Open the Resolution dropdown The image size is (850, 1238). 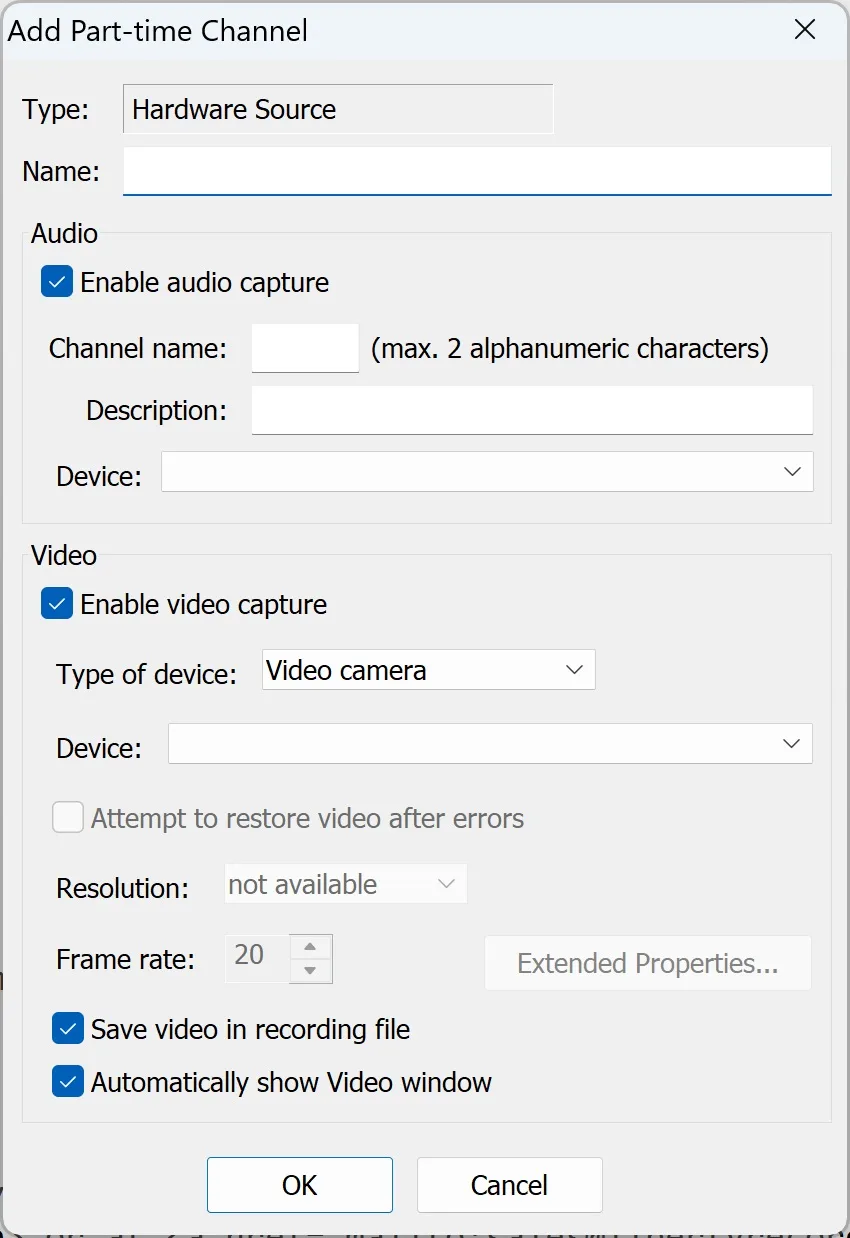[346, 884]
